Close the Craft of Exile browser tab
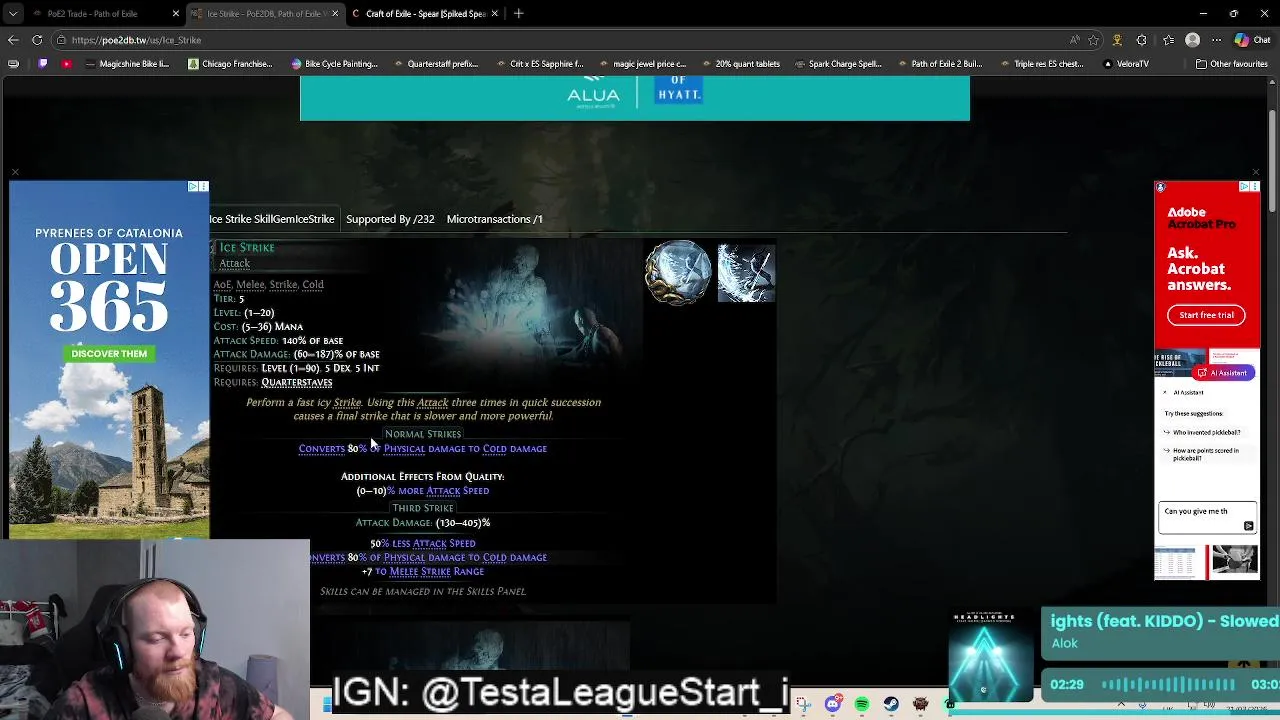1280x720 pixels. tap(495, 14)
